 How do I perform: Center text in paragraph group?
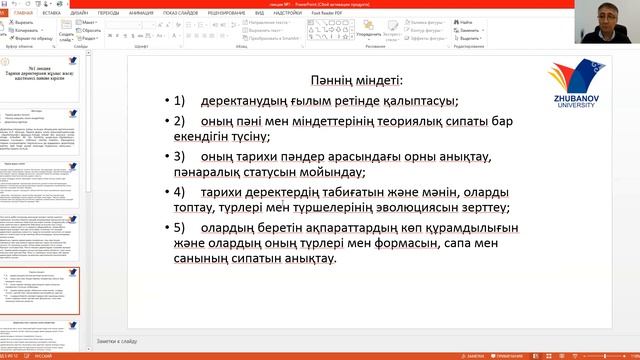(197, 36)
